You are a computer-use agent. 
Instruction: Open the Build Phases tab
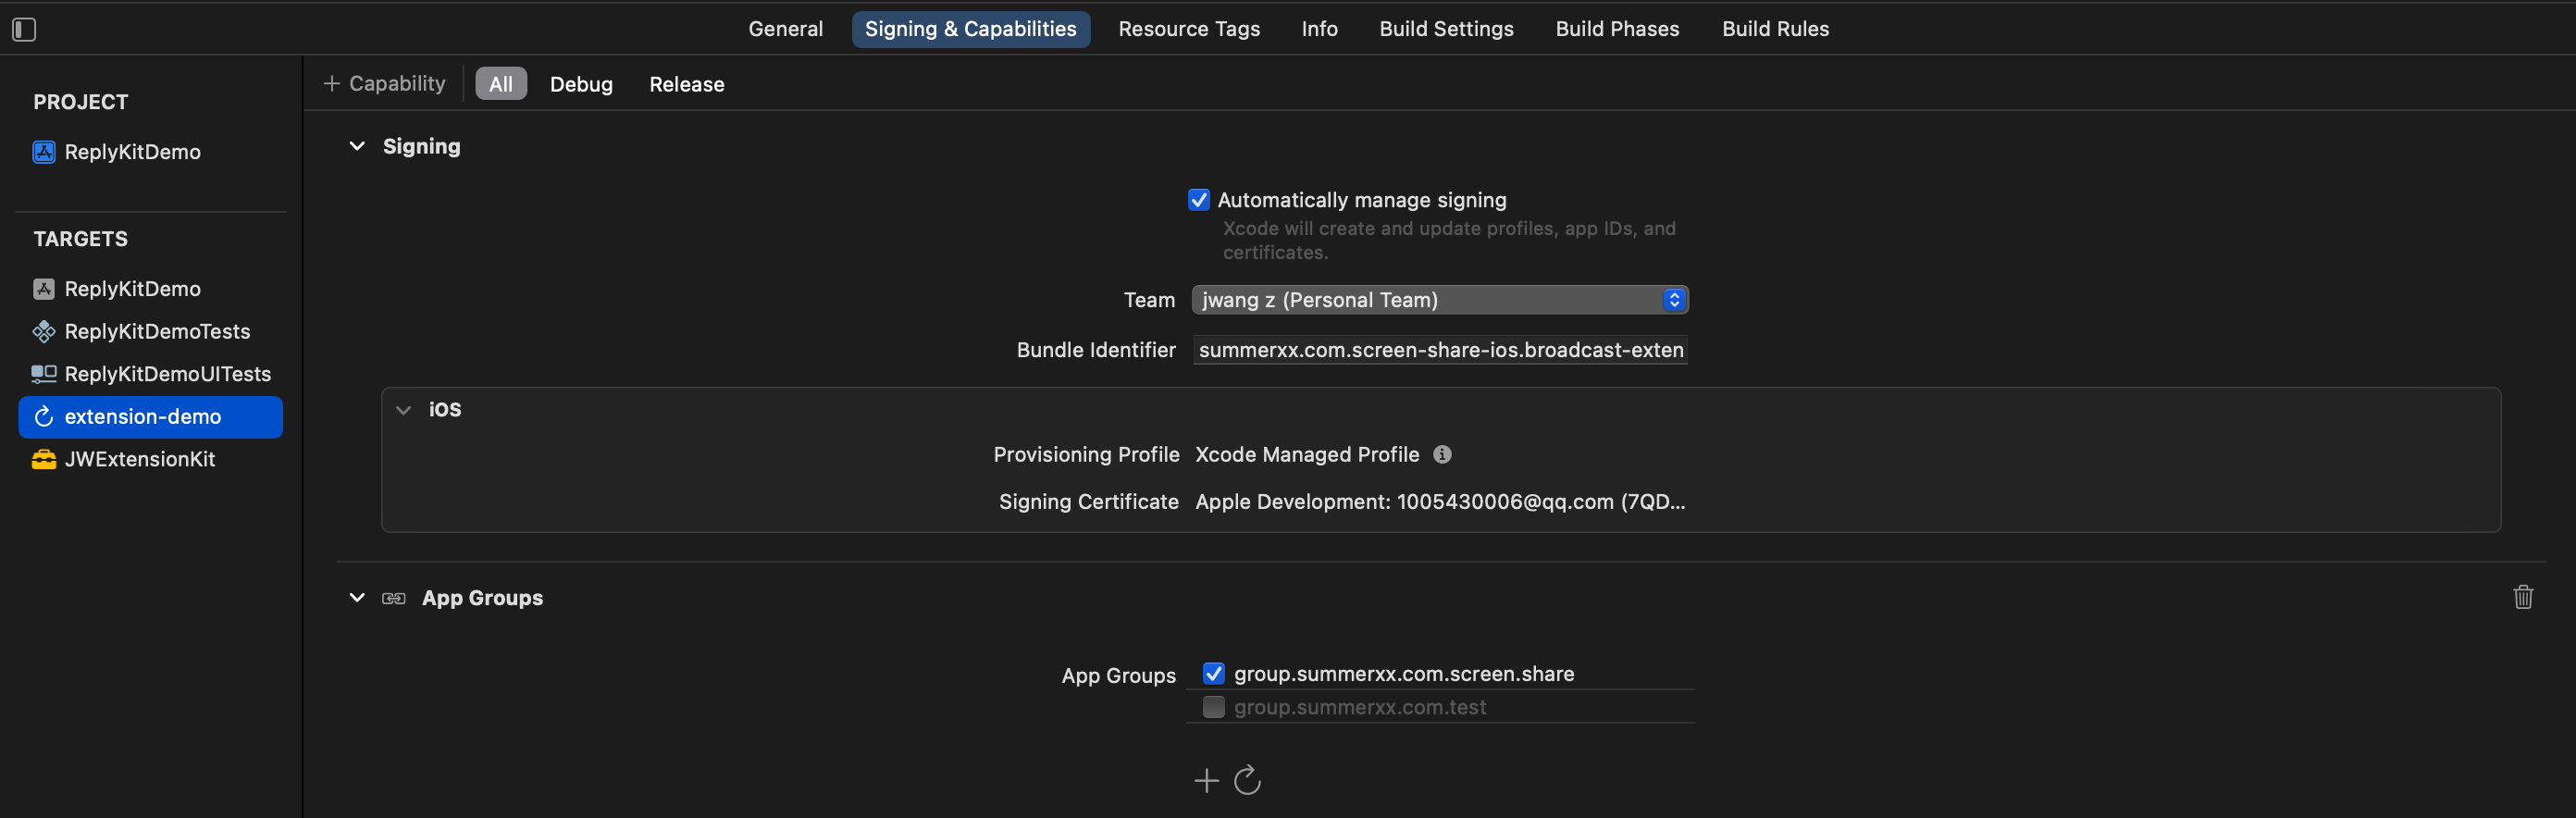[1617, 29]
